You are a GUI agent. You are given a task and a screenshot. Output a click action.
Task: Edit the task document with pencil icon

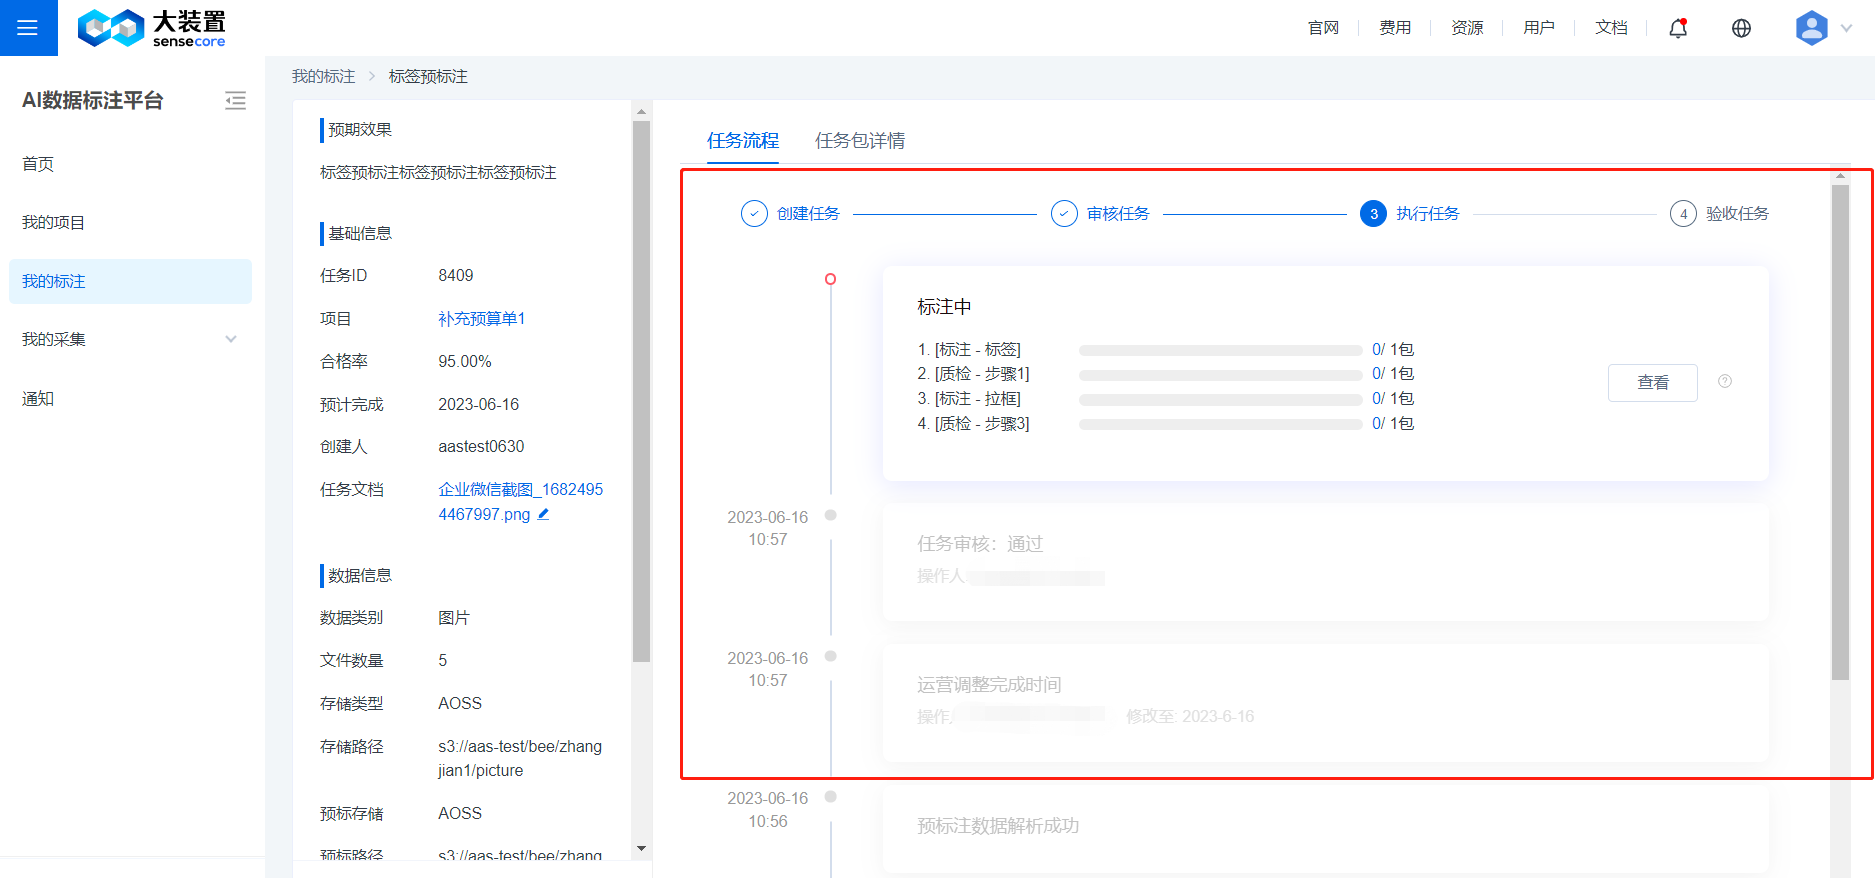544,514
